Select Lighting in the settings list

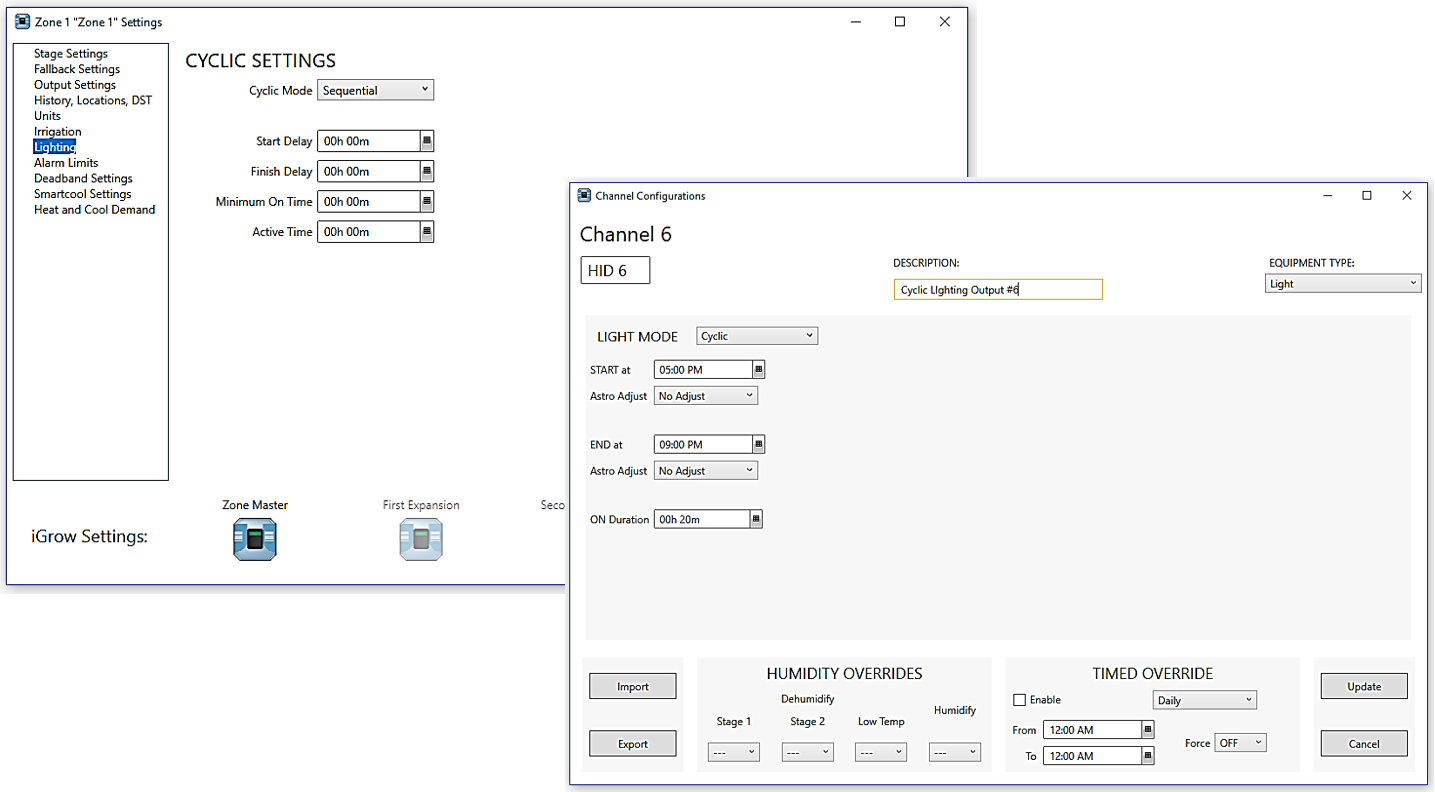click(x=55, y=147)
